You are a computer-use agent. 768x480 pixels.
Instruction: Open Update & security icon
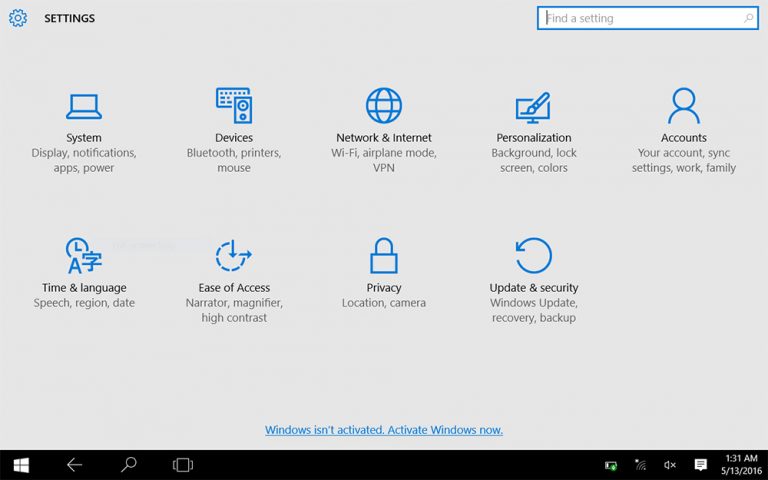(x=534, y=256)
